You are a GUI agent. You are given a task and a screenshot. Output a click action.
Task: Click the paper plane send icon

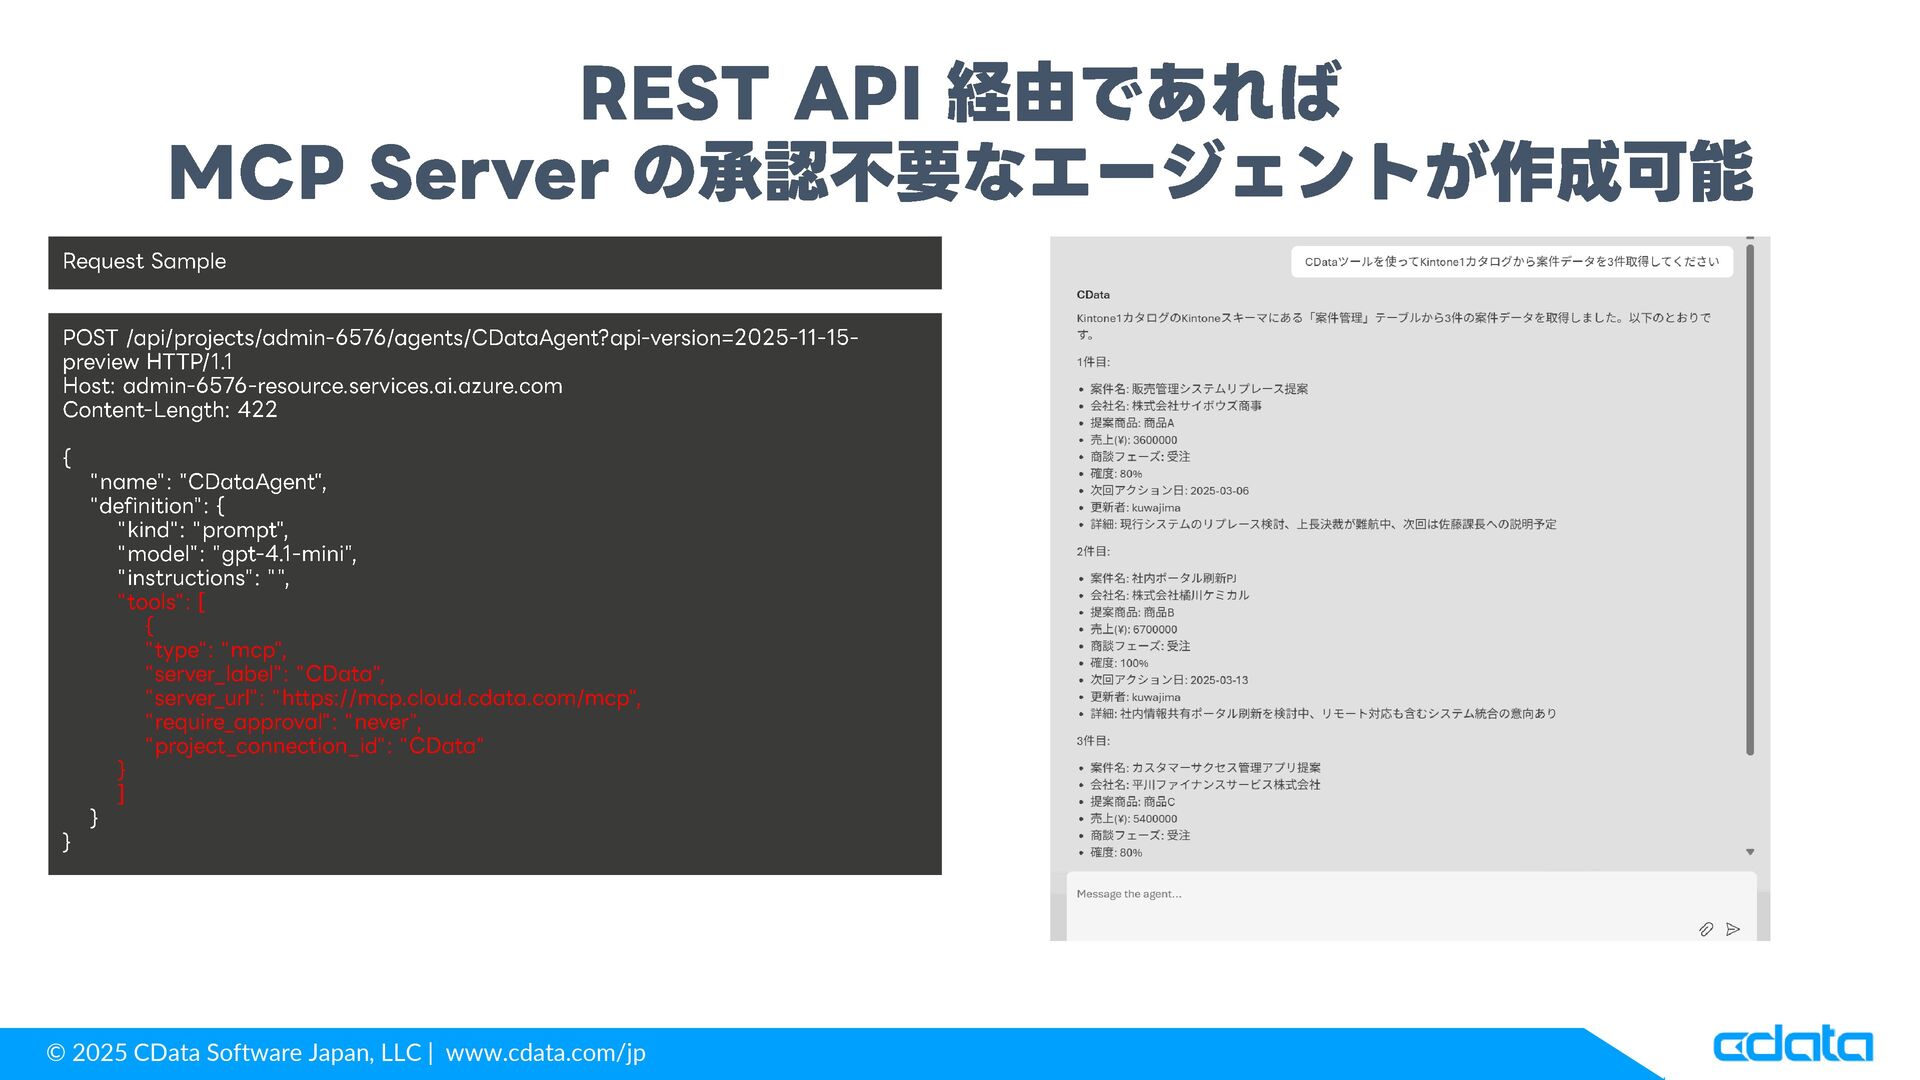[1733, 929]
